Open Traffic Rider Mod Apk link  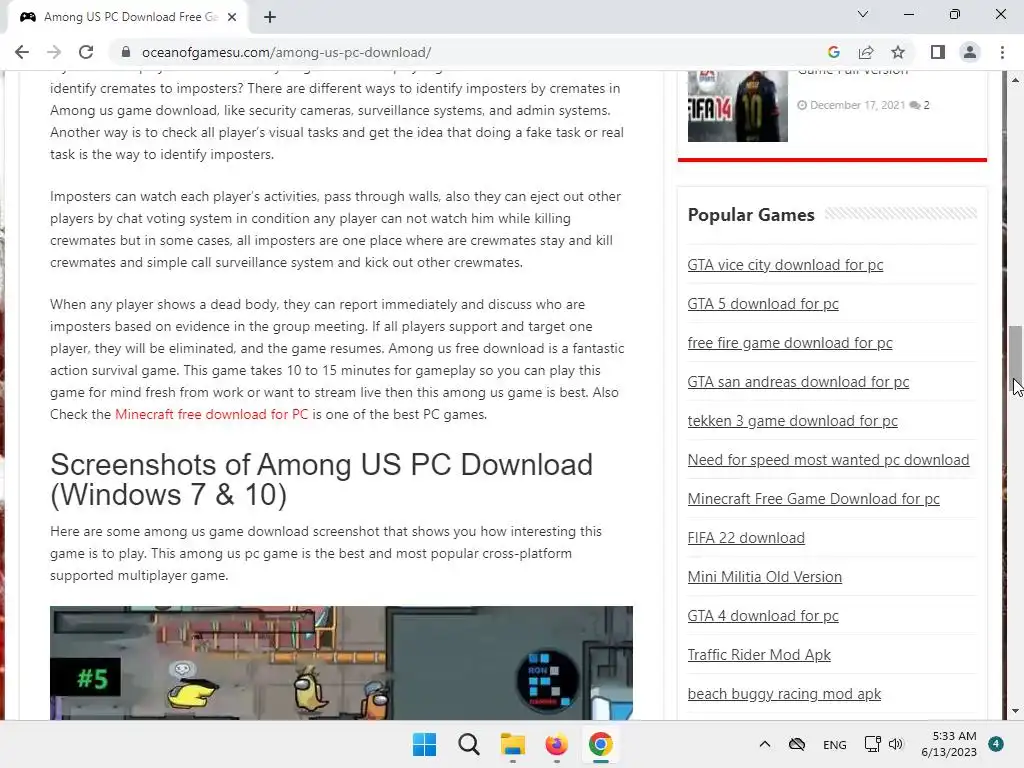click(759, 655)
